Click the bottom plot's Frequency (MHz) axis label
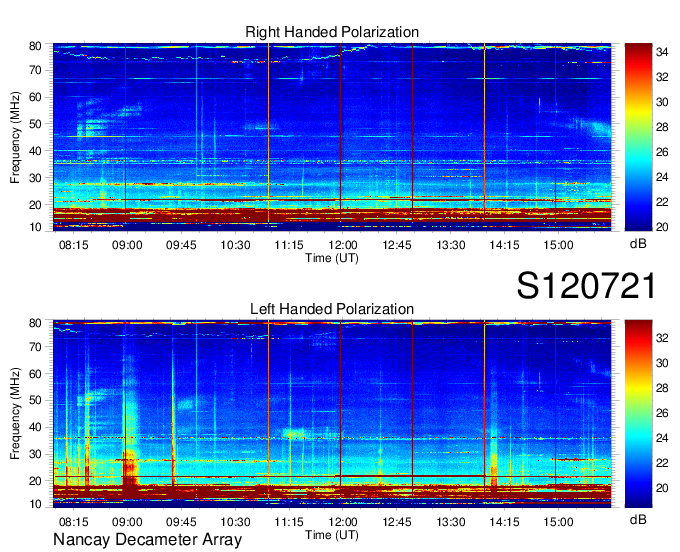This screenshot has width=680, height=552. coord(15,414)
